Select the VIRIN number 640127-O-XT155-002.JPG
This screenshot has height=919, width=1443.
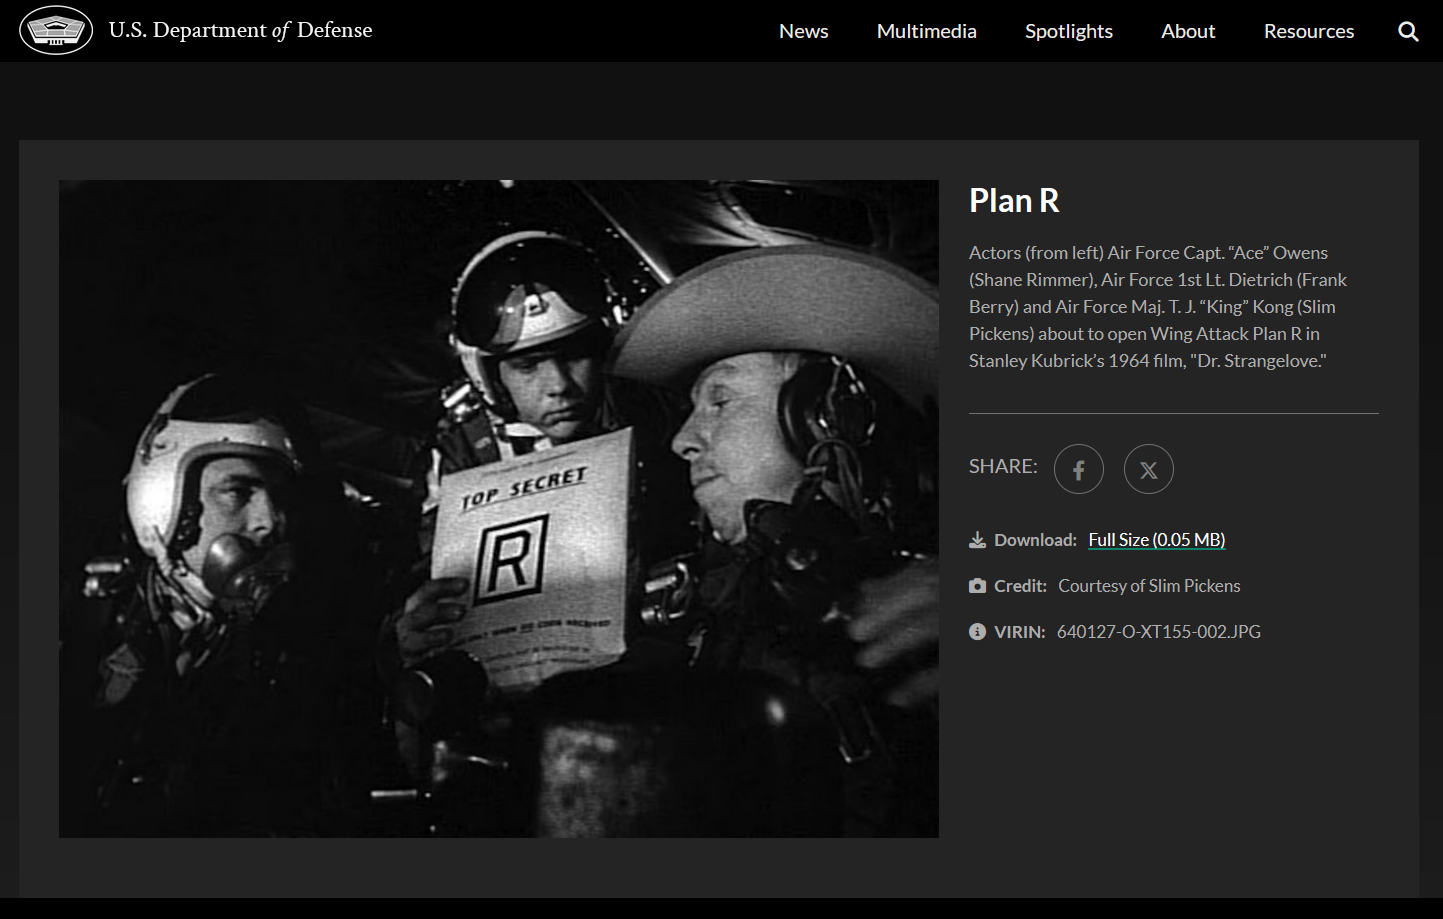click(x=1159, y=632)
